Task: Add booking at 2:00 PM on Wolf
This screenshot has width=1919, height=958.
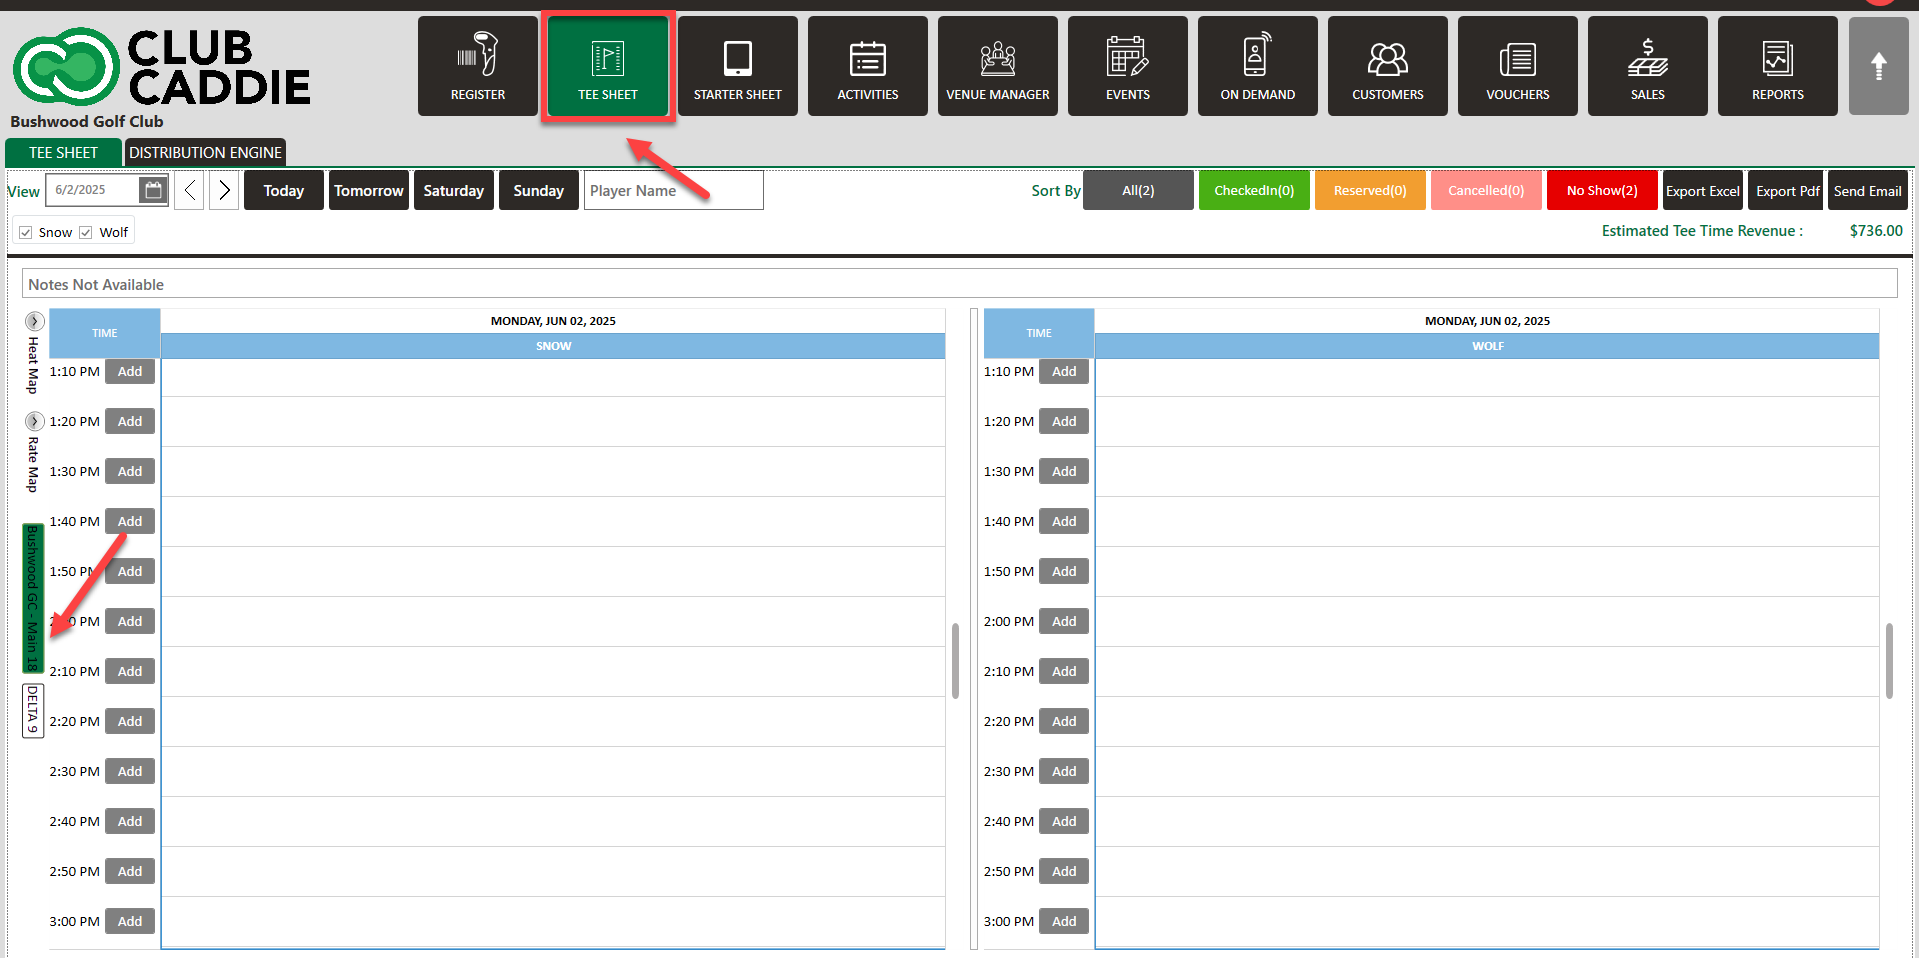Action: click(x=1064, y=621)
